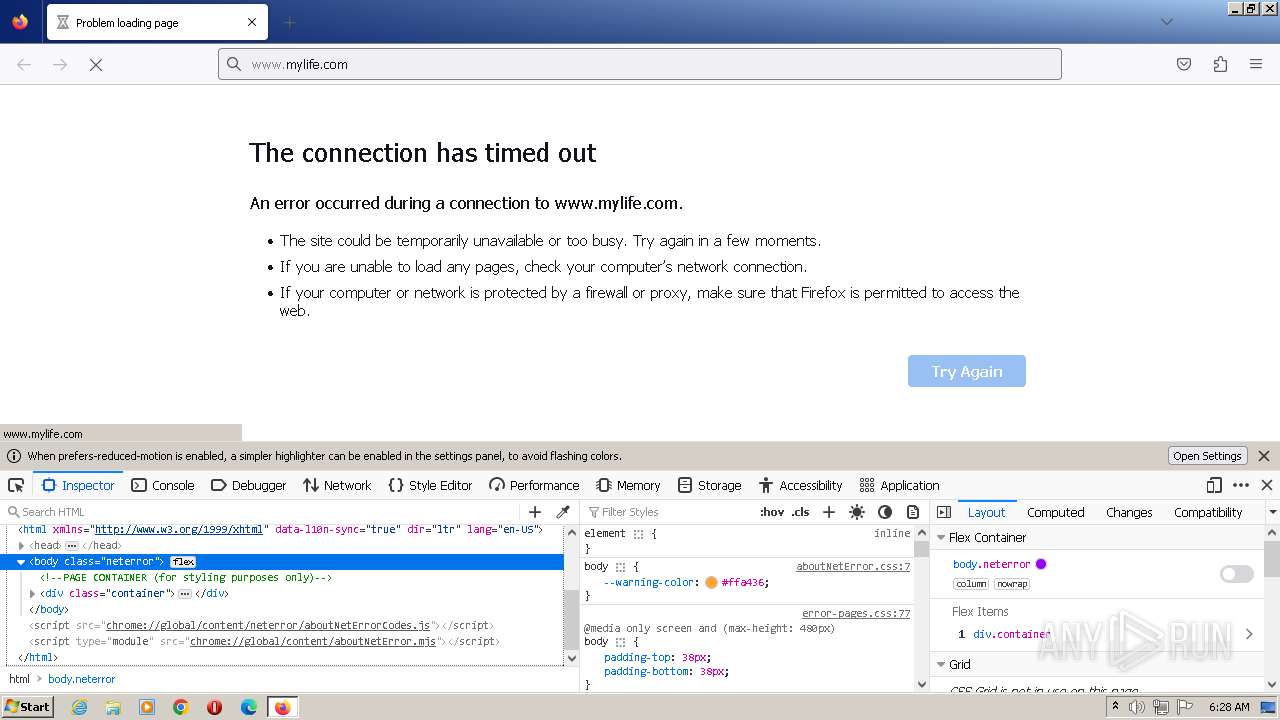Open the list all tabs dropdown arrow
1280x720 pixels.
pyautogui.click(x=1166, y=22)
